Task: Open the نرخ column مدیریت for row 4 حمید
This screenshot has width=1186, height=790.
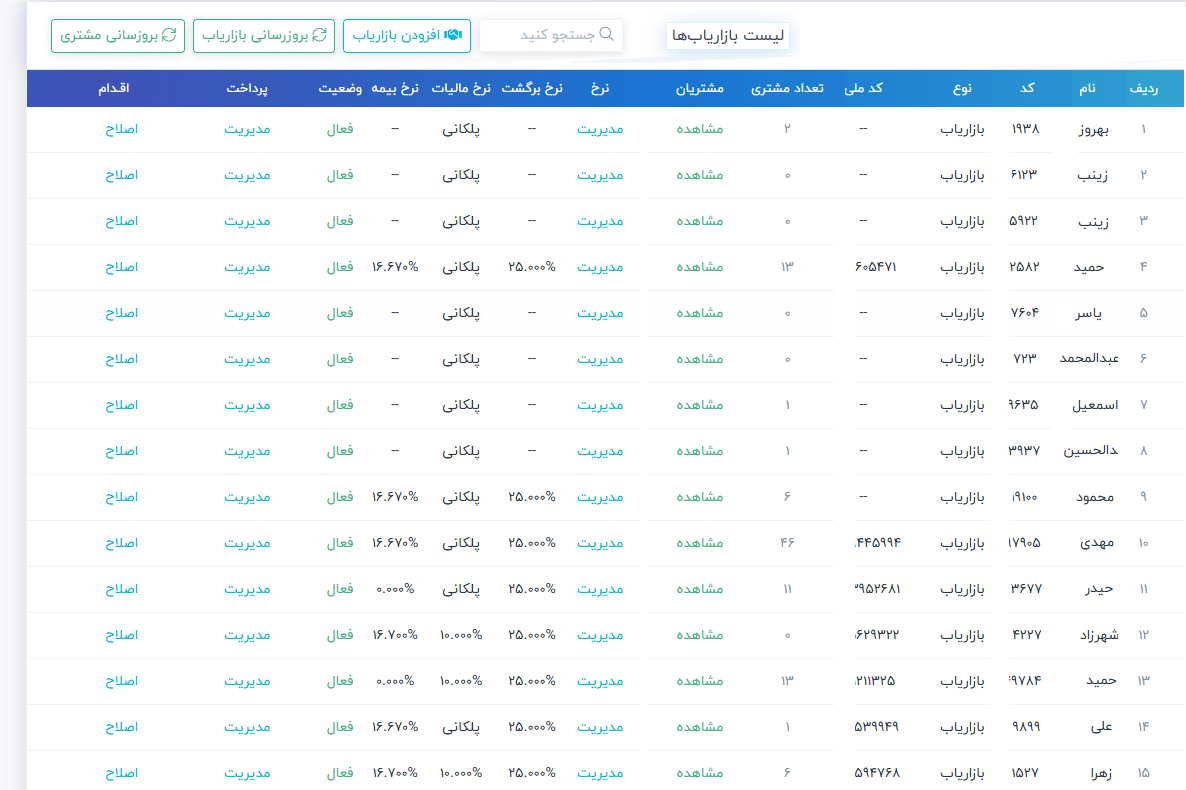Action: (x=600, y=267)
